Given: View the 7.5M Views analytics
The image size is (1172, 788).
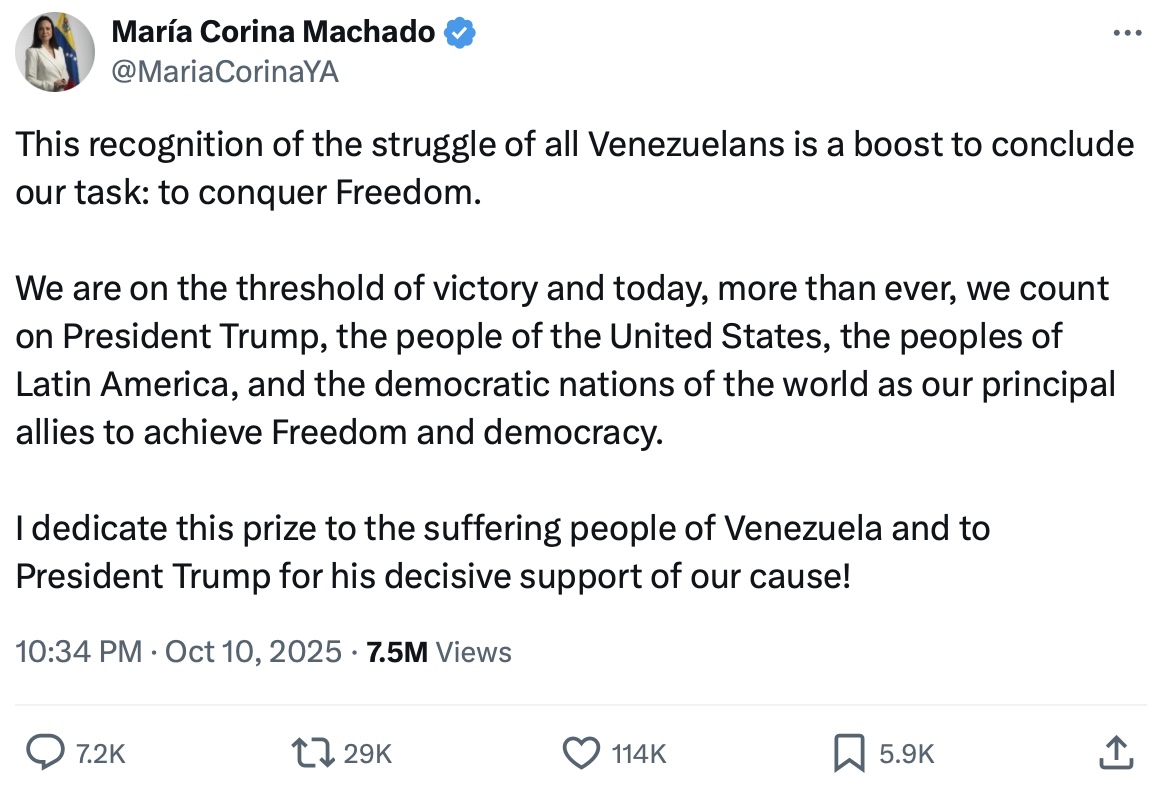Looking at the screenshot, I should [439, 652].
